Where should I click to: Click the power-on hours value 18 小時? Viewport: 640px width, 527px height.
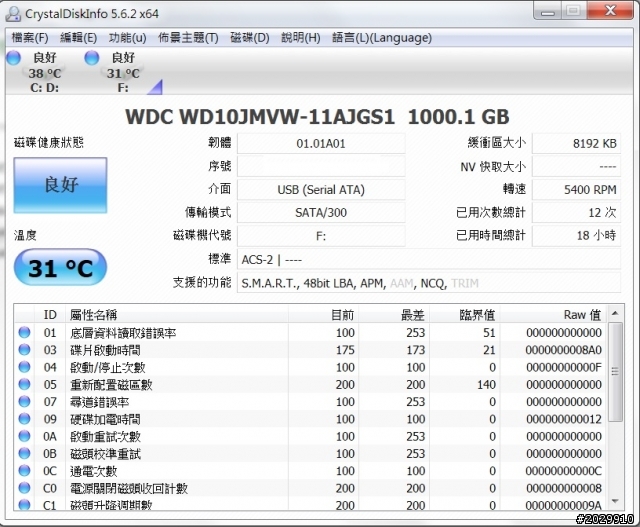(576, 236)
